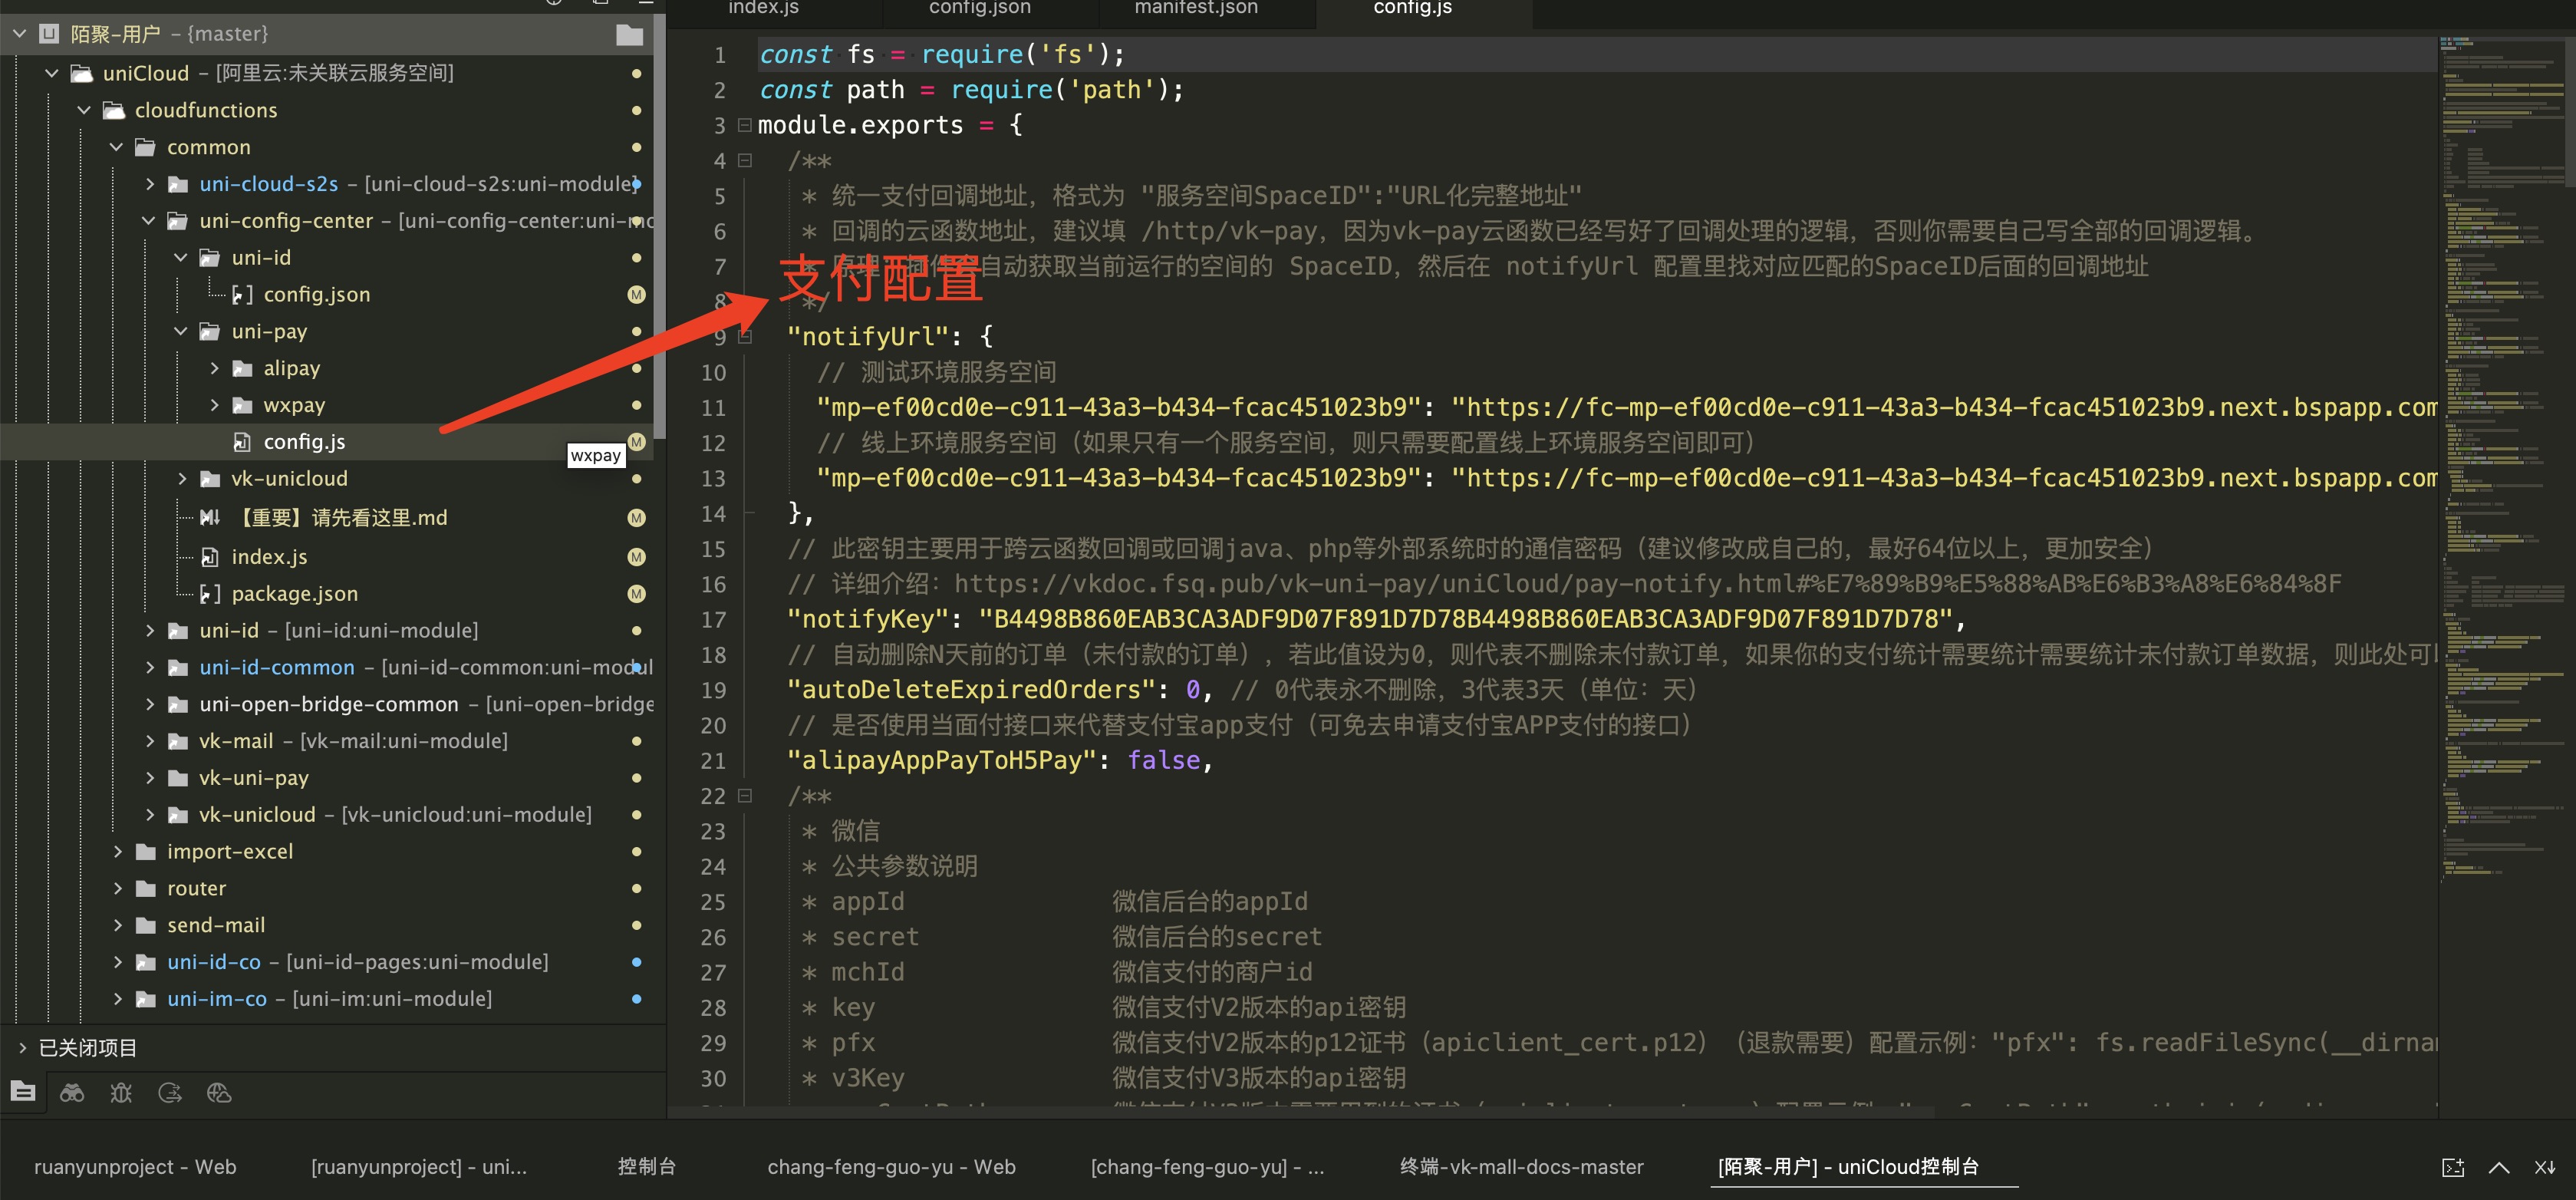Expand console panel with up chevron
This screenshot has height=1200, width=2576.
2499,1167
